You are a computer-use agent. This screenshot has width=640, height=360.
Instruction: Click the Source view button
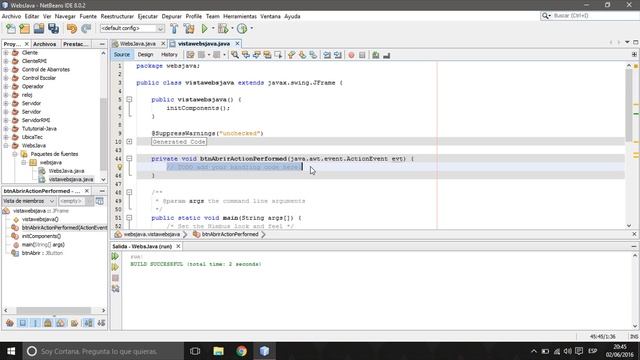tap(122, 55)
